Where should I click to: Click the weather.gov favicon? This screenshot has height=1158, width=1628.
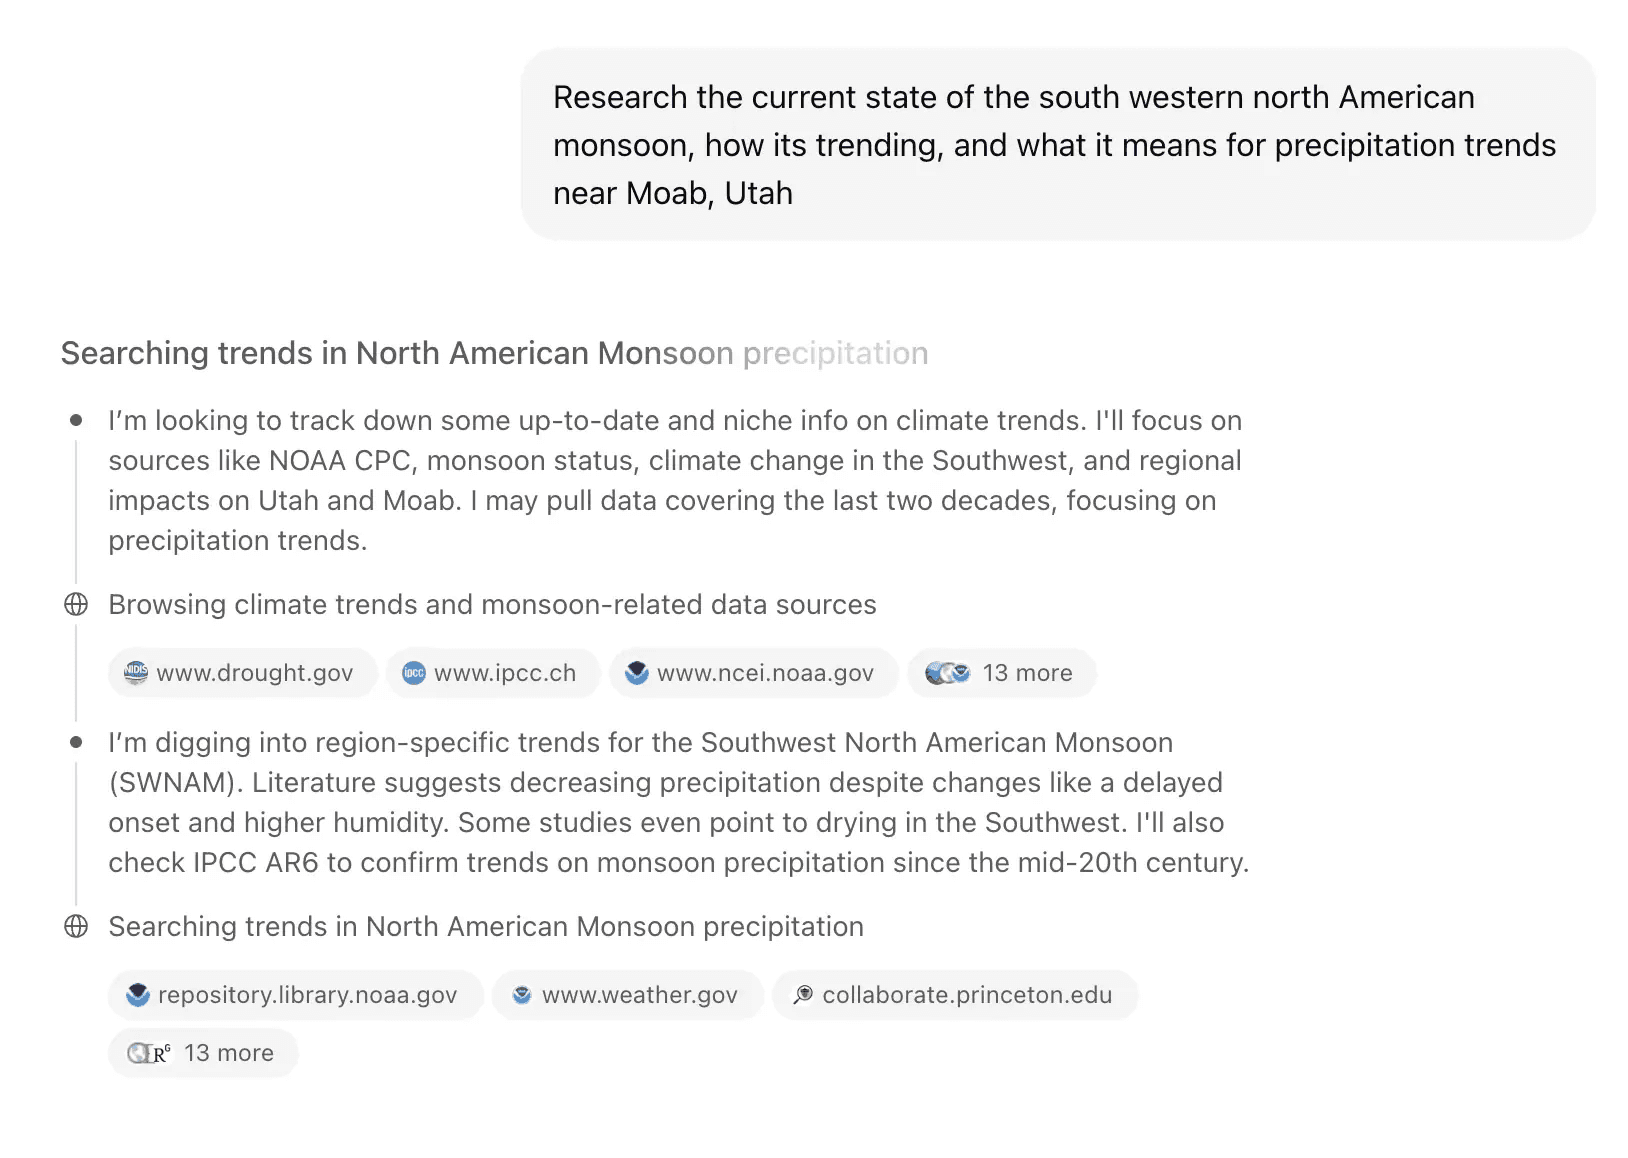tap(522, 995)
